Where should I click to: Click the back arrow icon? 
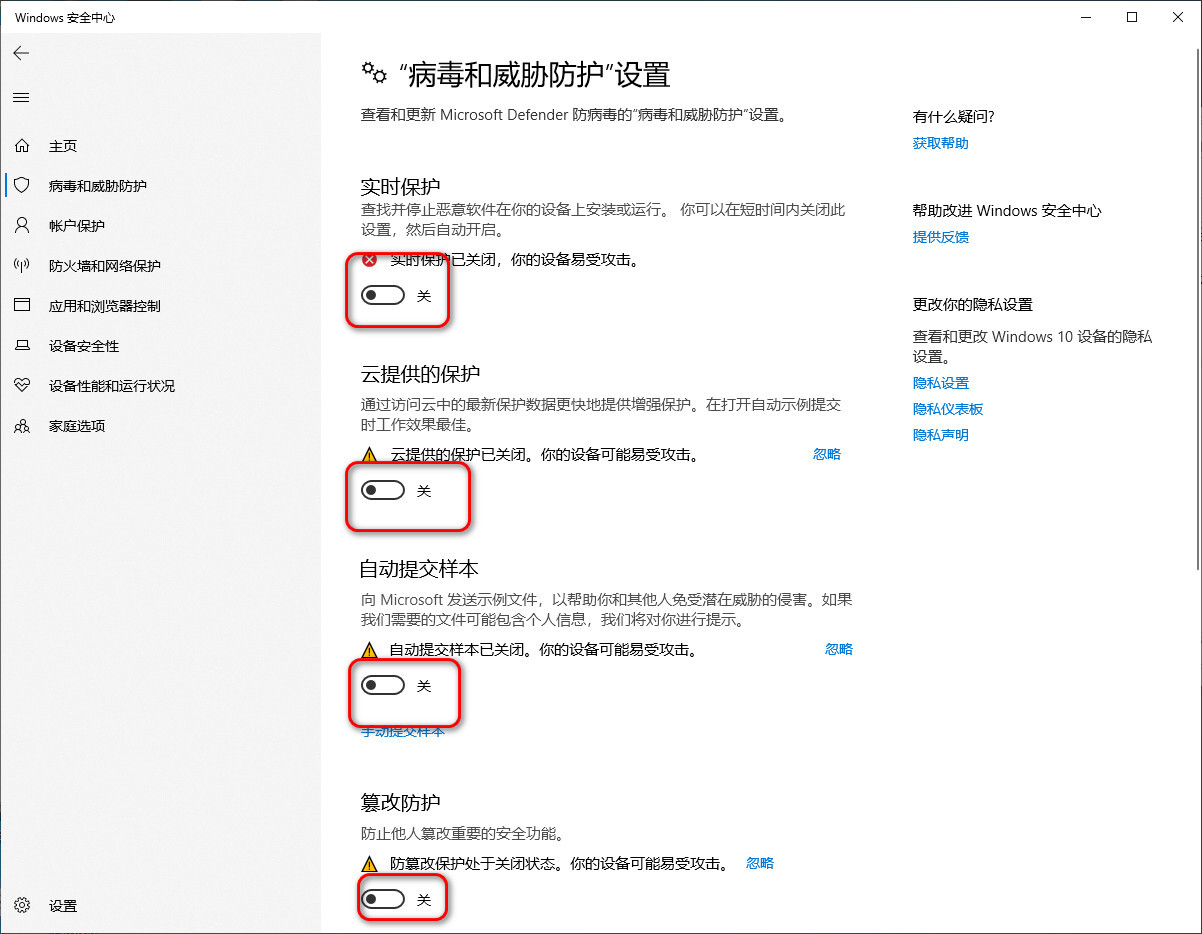(x=21, y=53)
